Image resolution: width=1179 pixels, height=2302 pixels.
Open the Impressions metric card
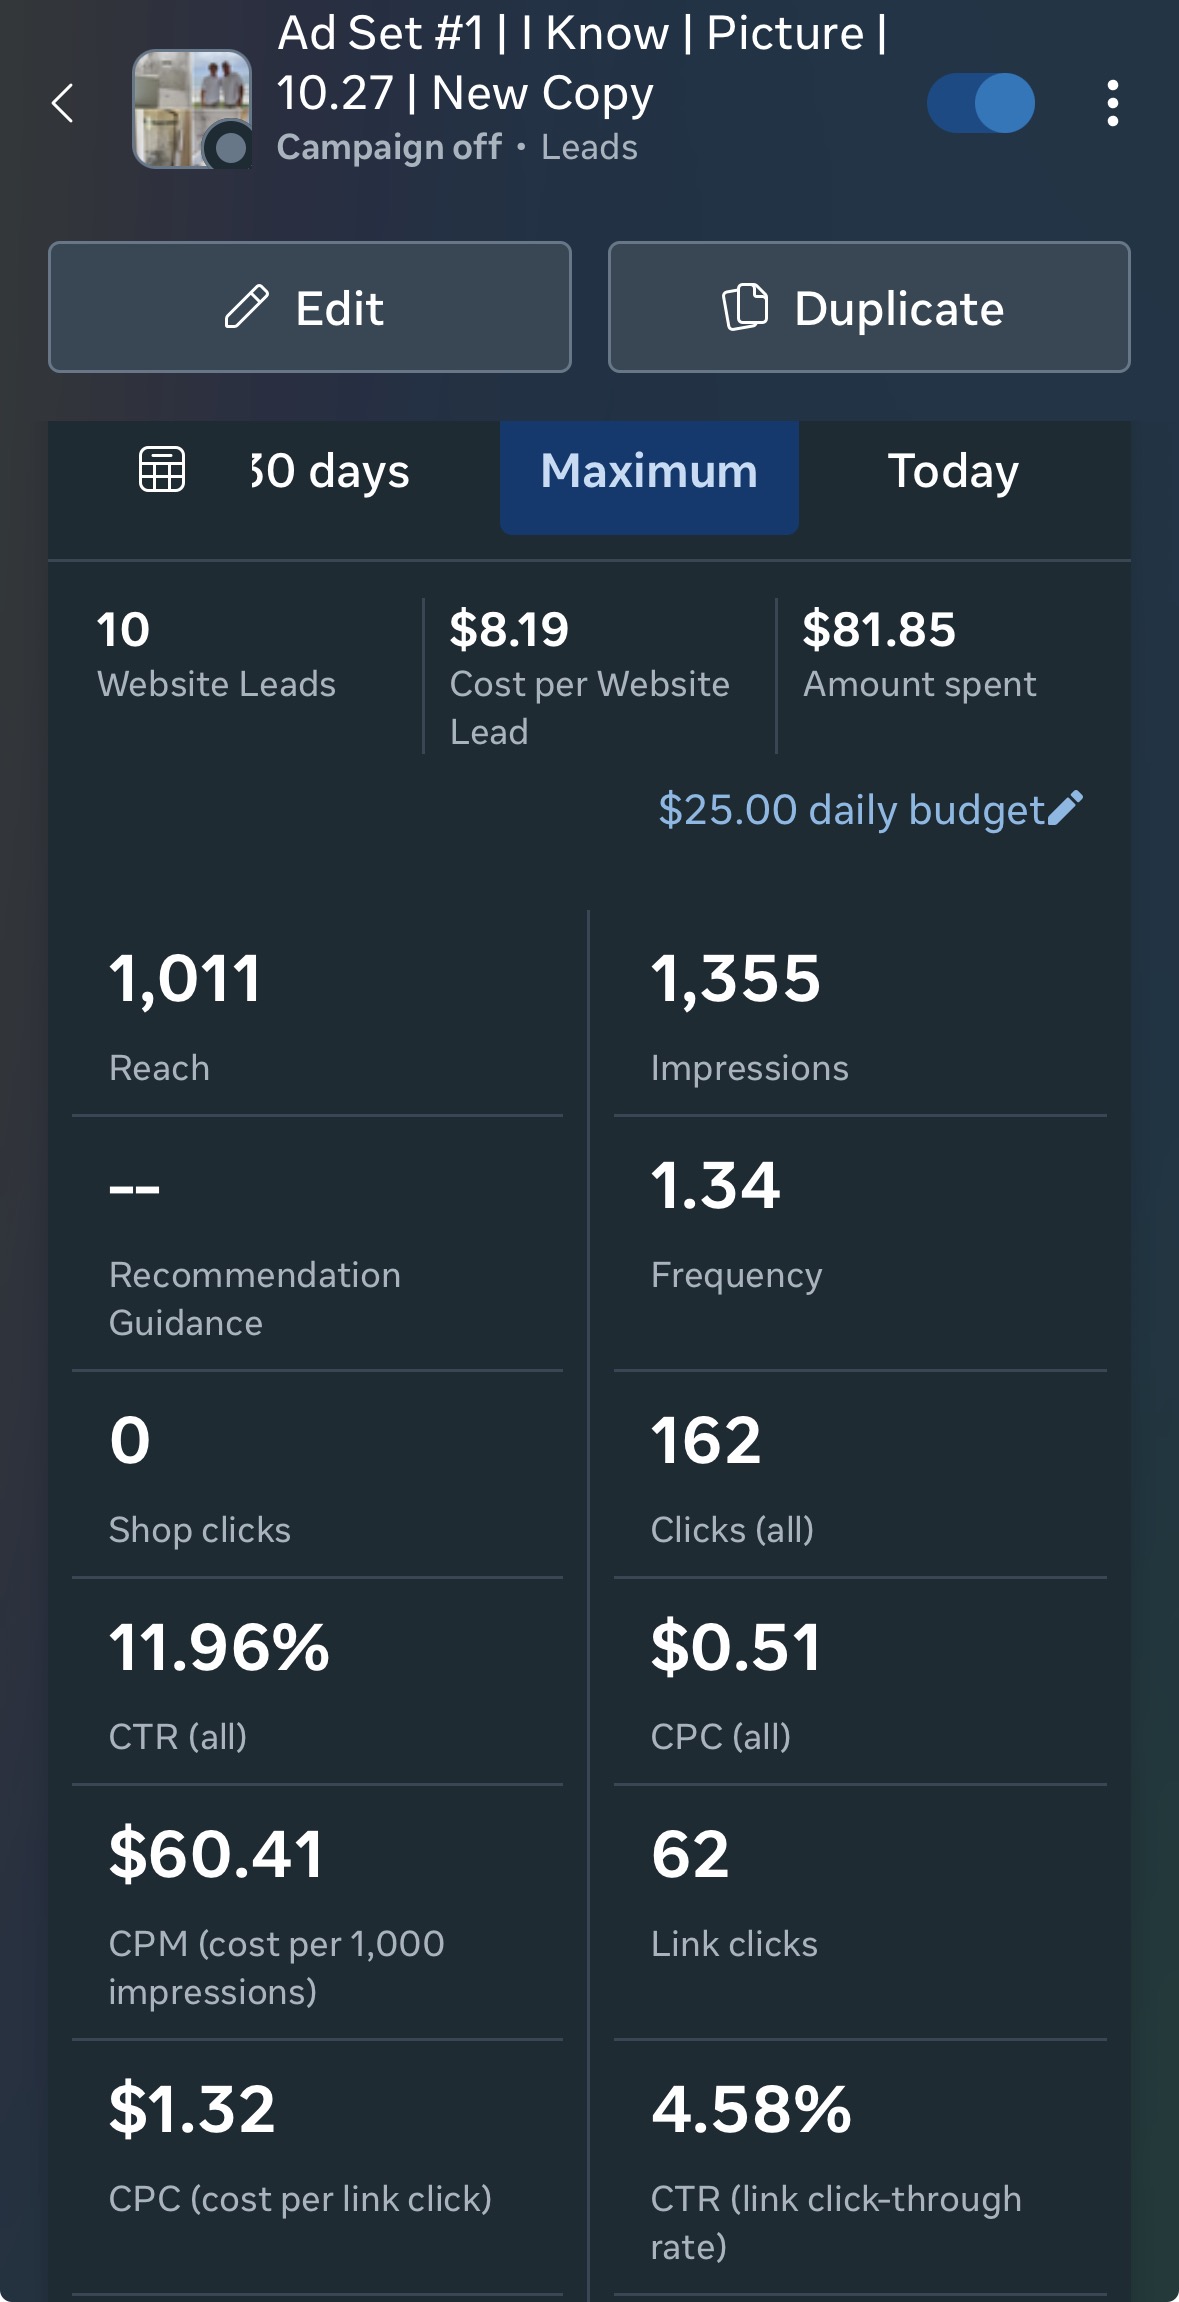point(859,1013)
